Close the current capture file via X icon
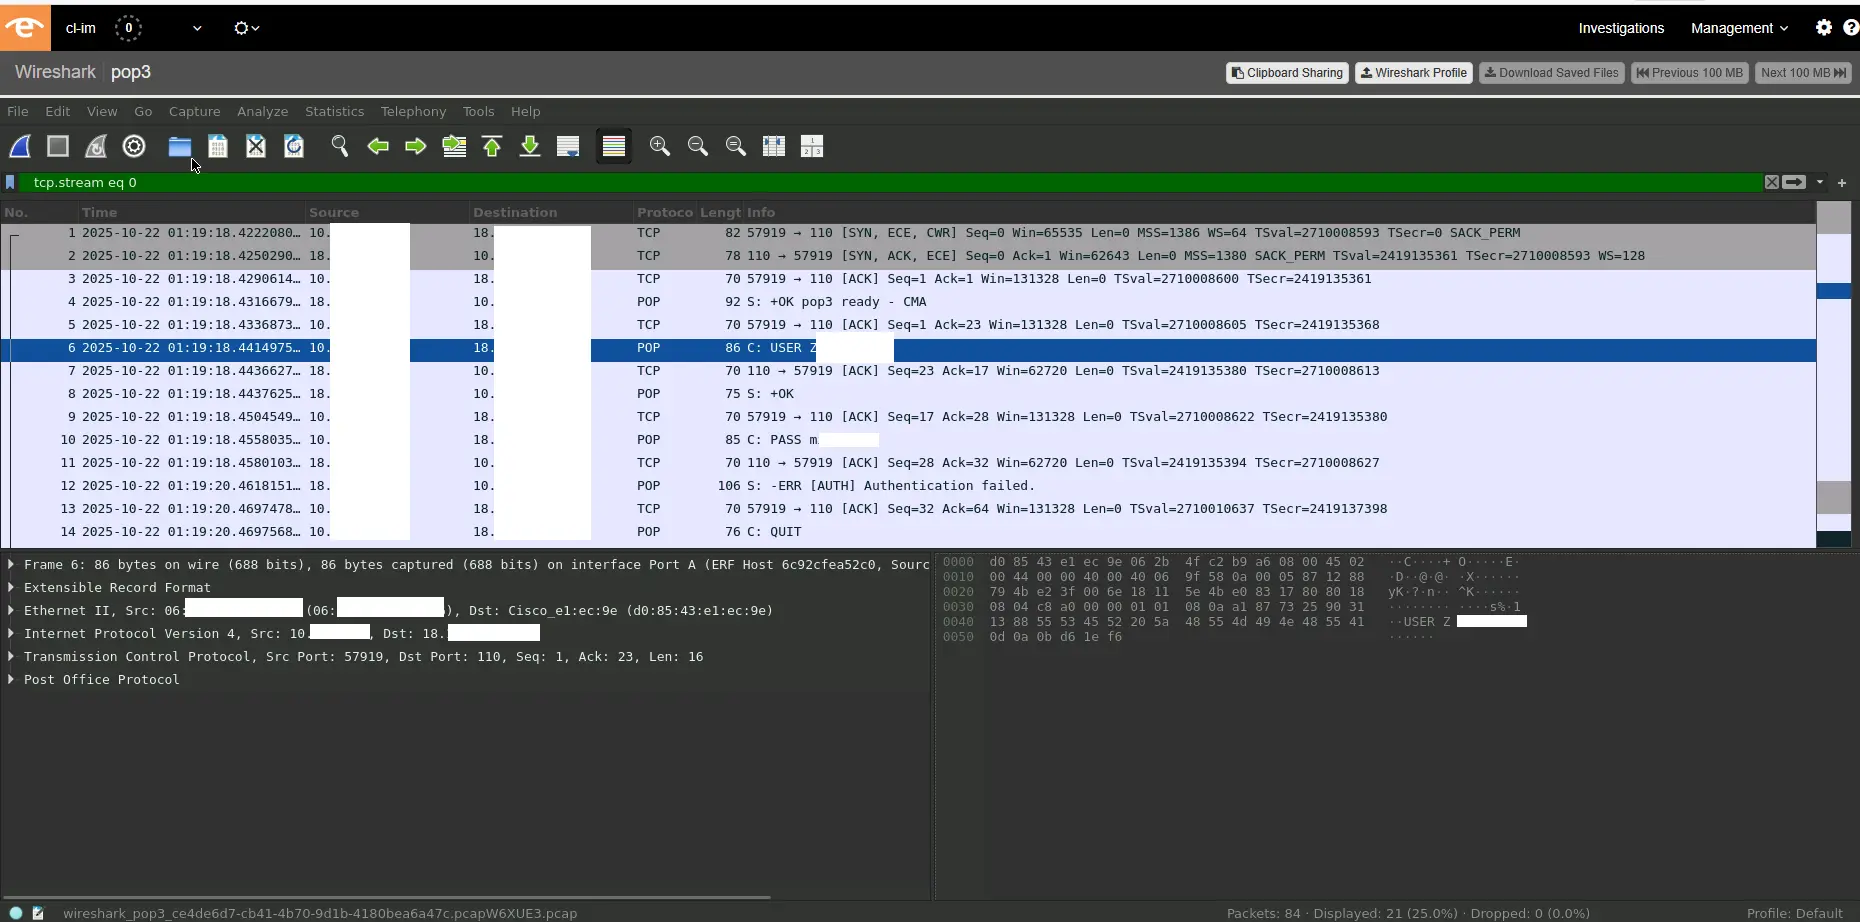 pyautogui.click(x=256, y=146)
